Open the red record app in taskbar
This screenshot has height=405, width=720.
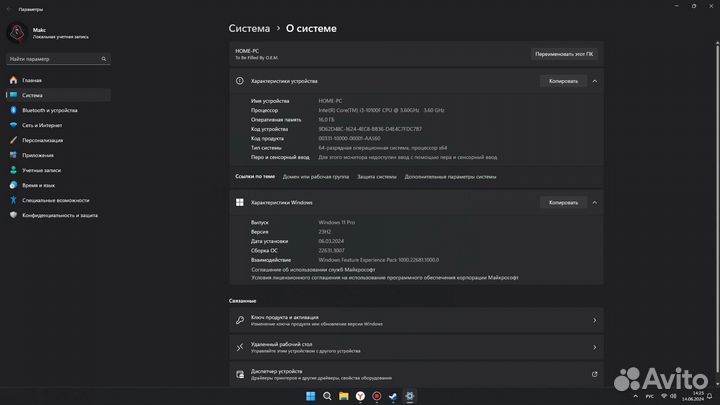pos(377,396)
